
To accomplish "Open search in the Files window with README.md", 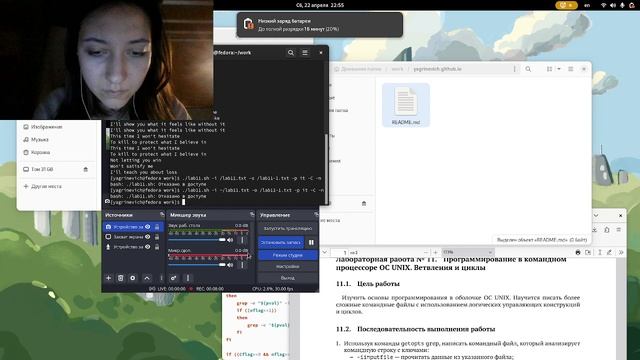I will 528,69.
